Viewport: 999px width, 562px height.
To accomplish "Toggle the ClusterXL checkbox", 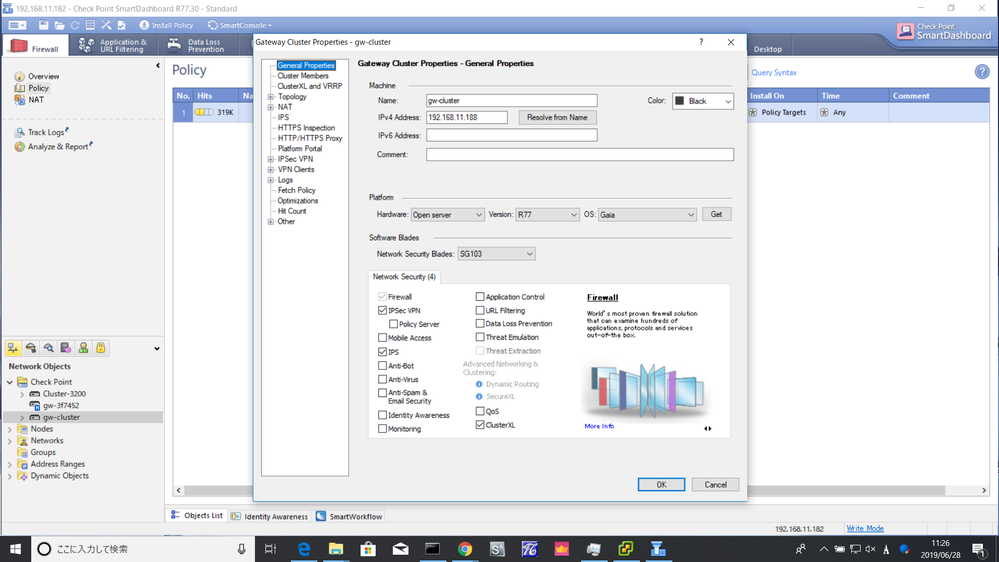I will (x=480, y=424).
